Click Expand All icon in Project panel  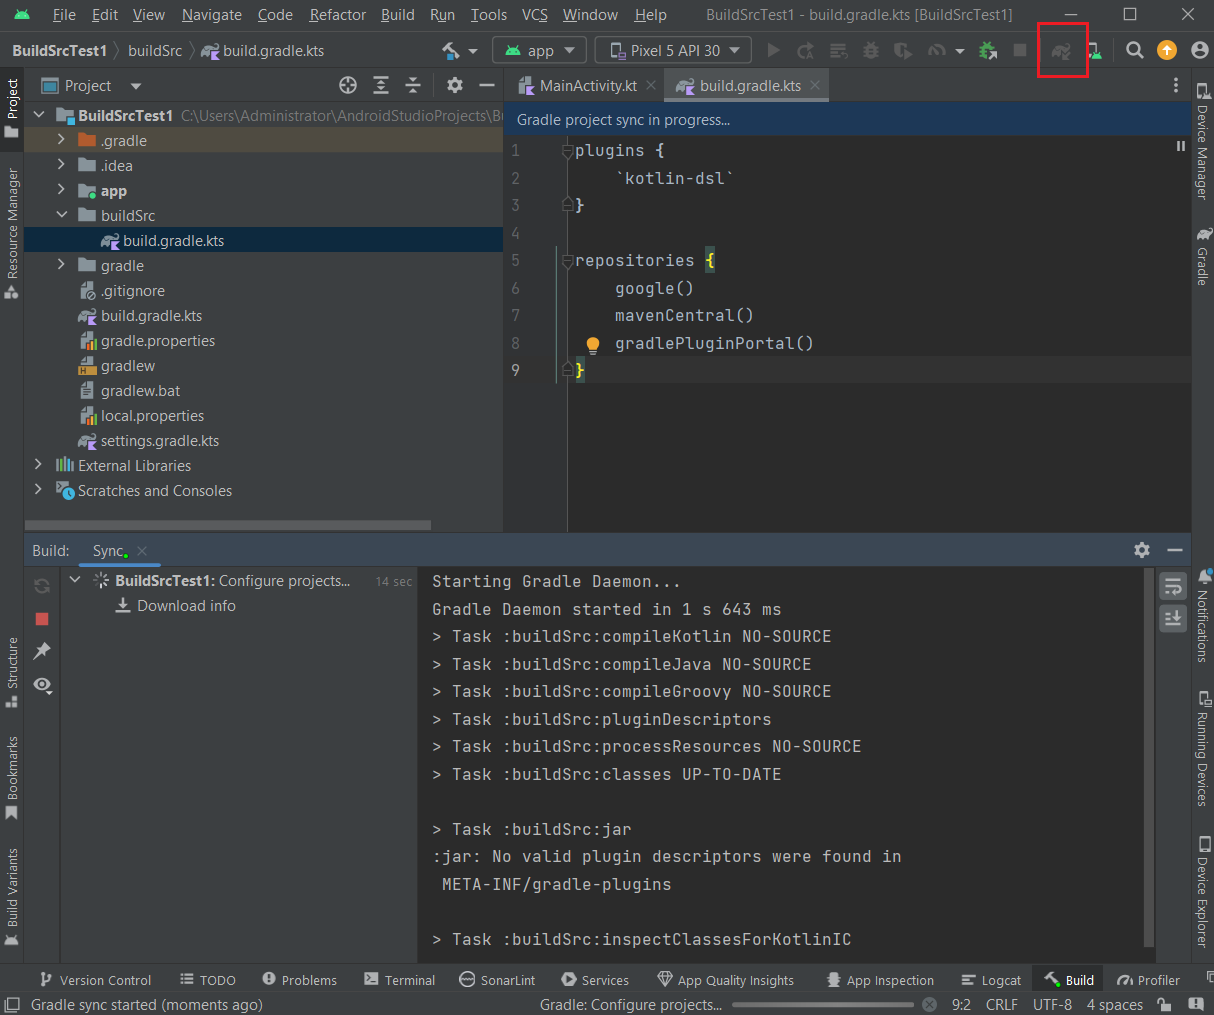tap(381, 85)
